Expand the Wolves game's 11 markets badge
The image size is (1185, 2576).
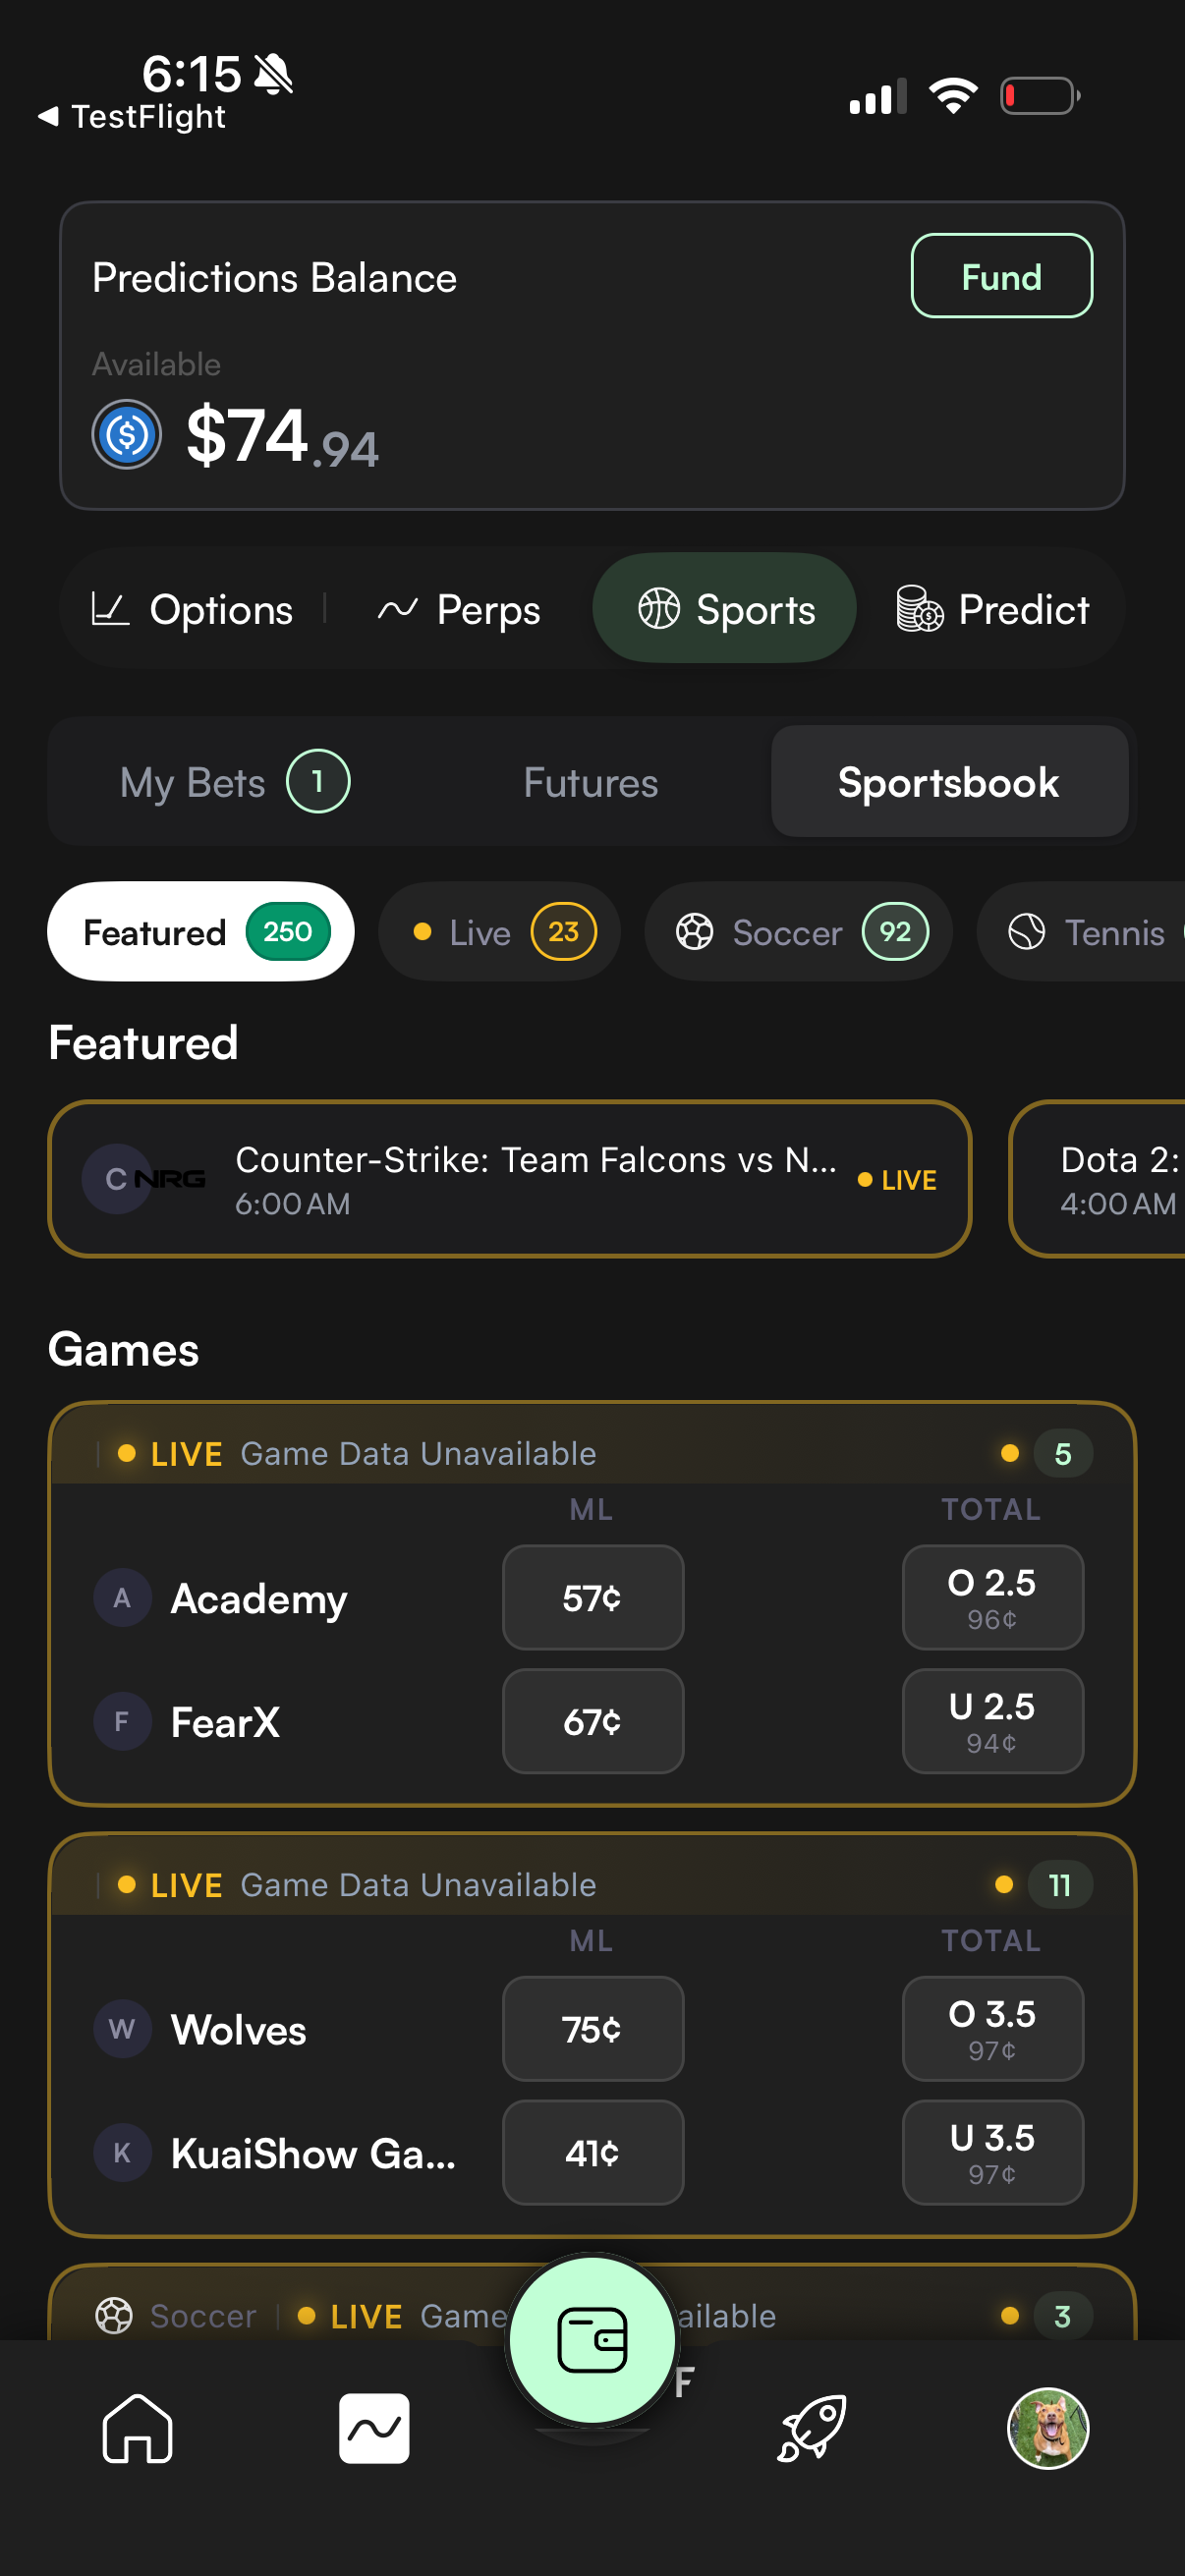click(x=1058, y=1885)
